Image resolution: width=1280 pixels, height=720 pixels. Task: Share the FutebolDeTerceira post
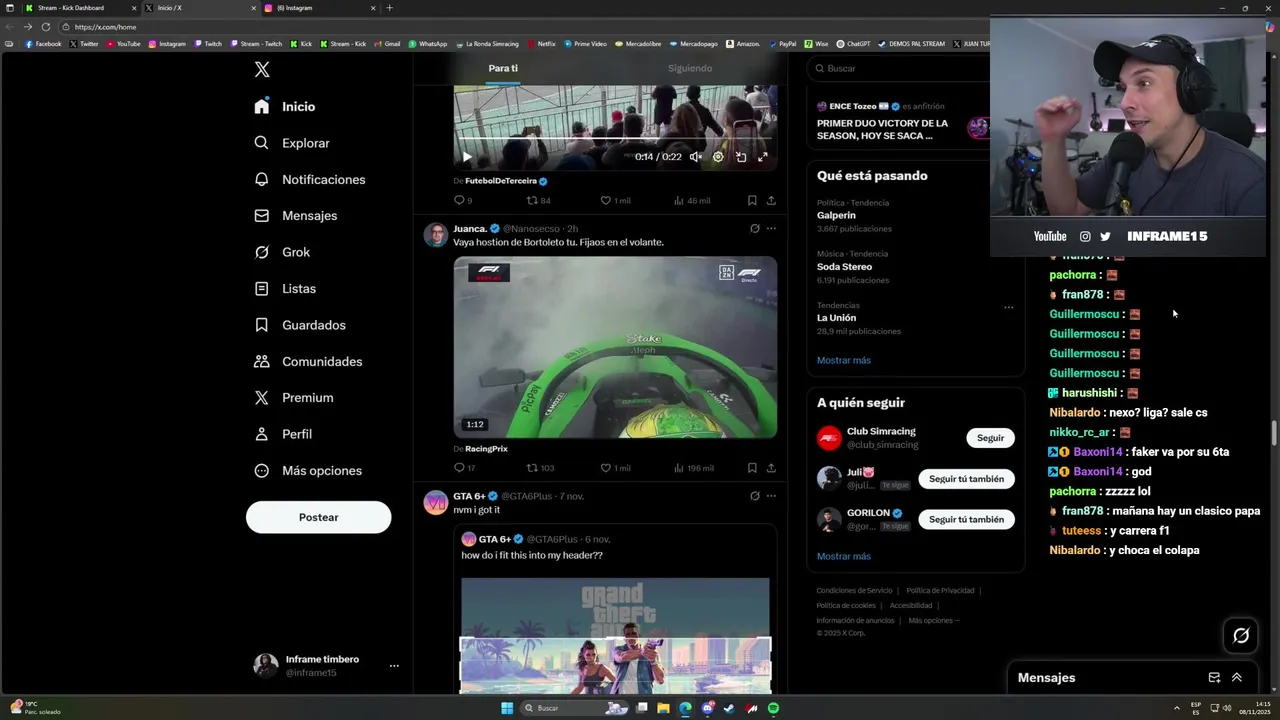pos(771,201)
